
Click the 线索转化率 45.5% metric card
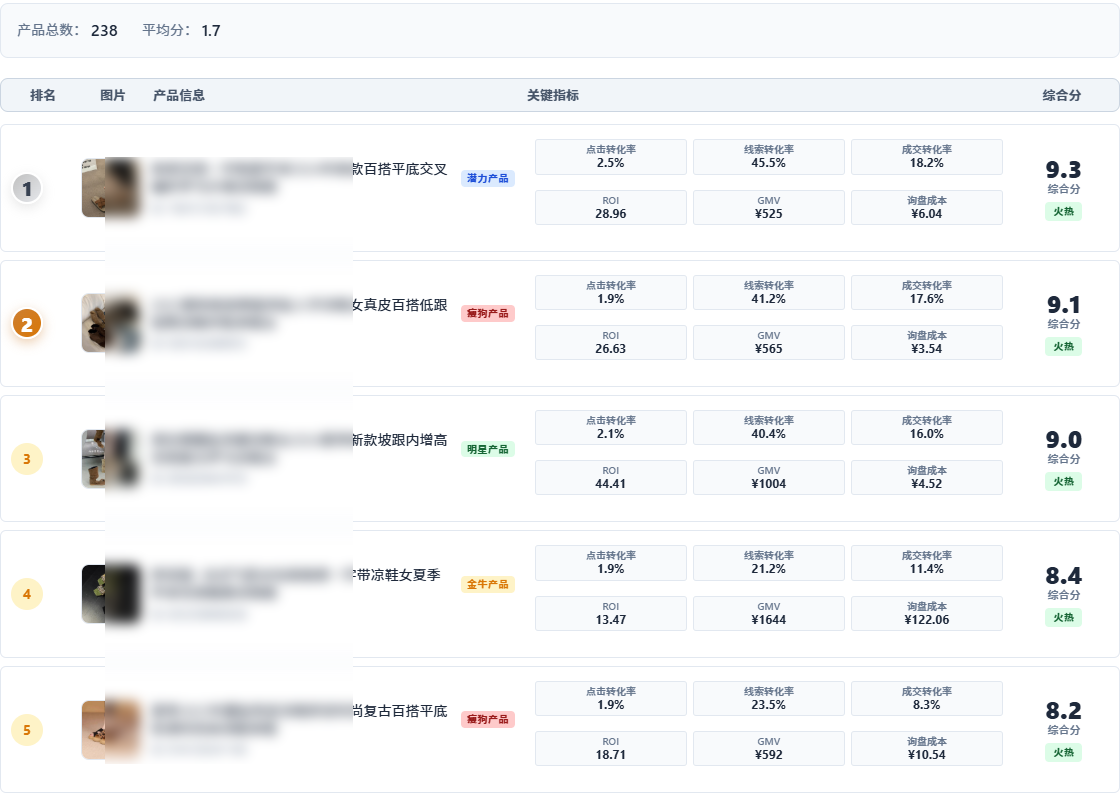769,156
